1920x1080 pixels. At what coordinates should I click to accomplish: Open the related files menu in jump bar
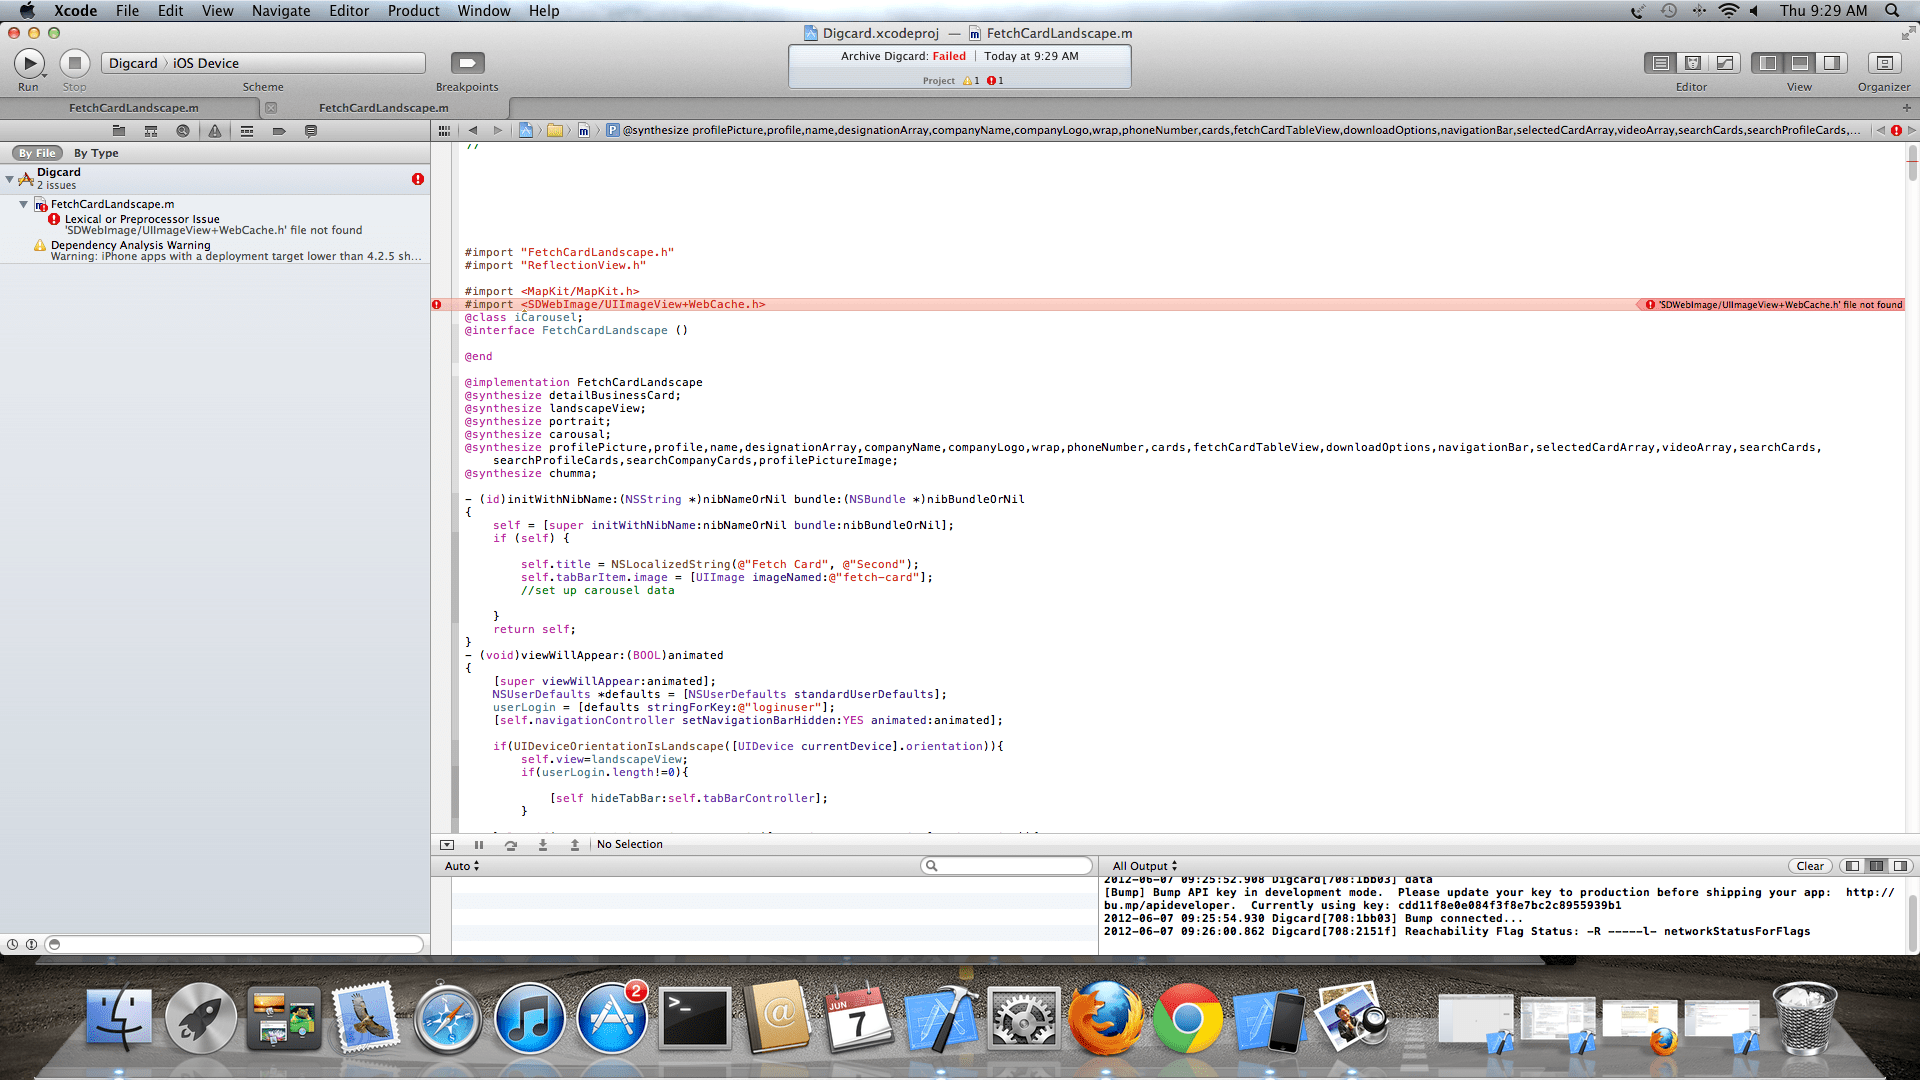(x=444, y=131)
